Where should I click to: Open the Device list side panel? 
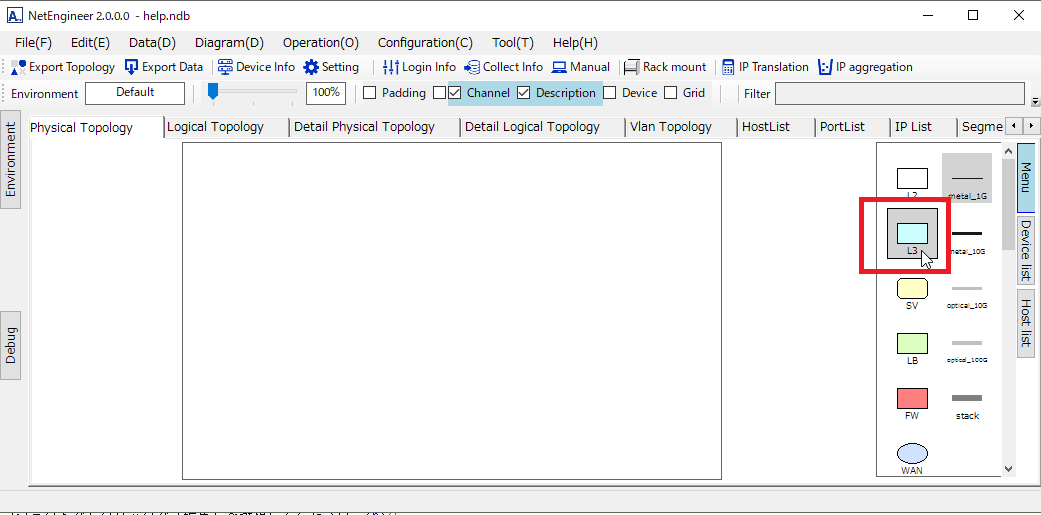pos(1026,250)
